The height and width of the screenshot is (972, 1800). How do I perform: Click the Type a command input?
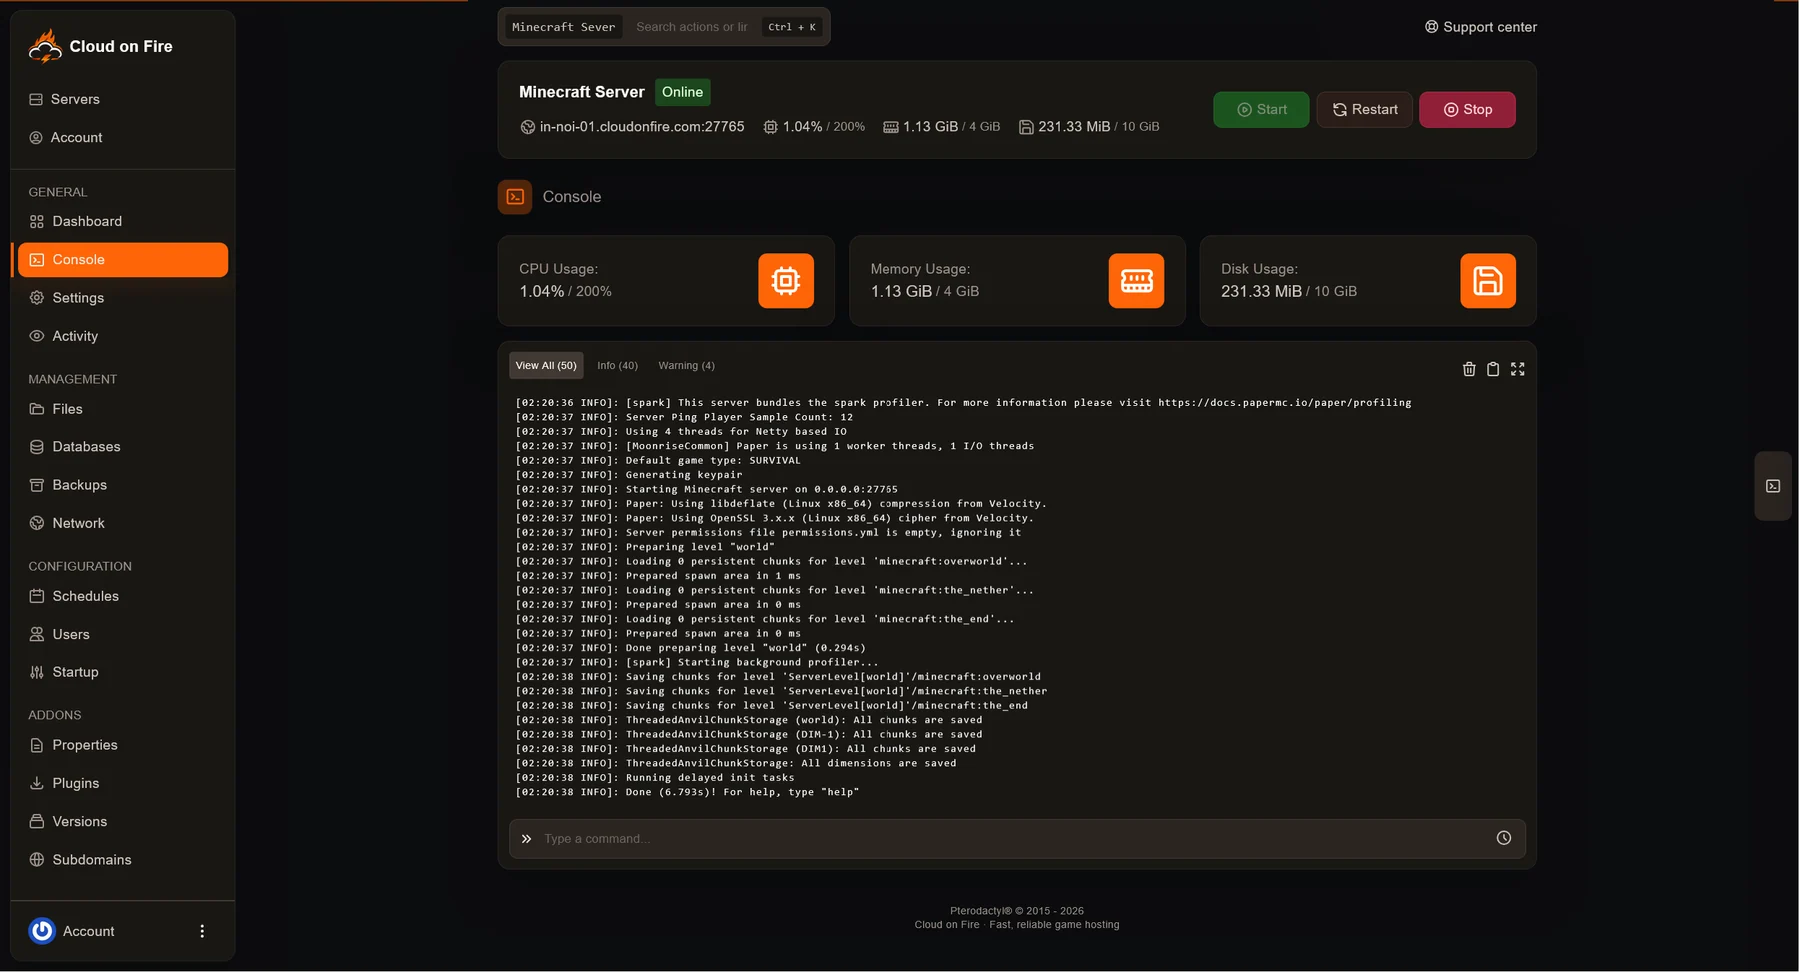1015,839
